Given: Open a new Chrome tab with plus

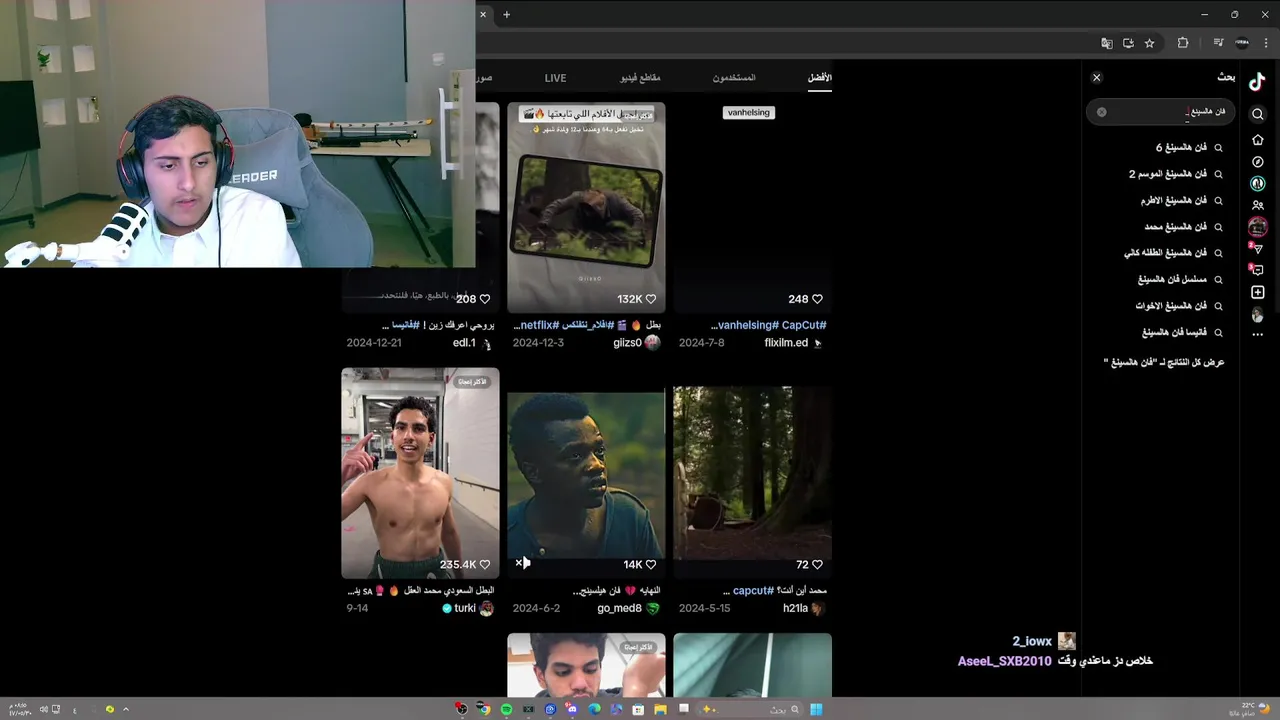Looking at the screenshot, I should [506, 14].
